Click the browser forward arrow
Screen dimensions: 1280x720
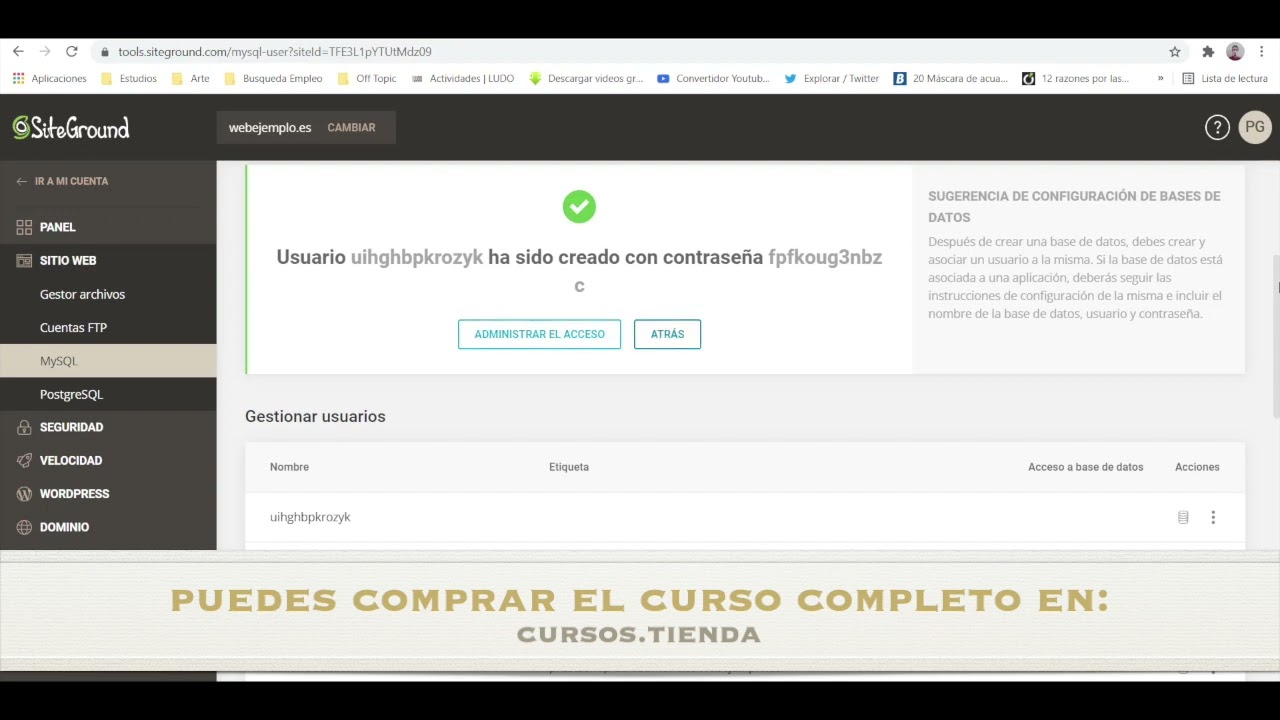(x=45, y=51)
